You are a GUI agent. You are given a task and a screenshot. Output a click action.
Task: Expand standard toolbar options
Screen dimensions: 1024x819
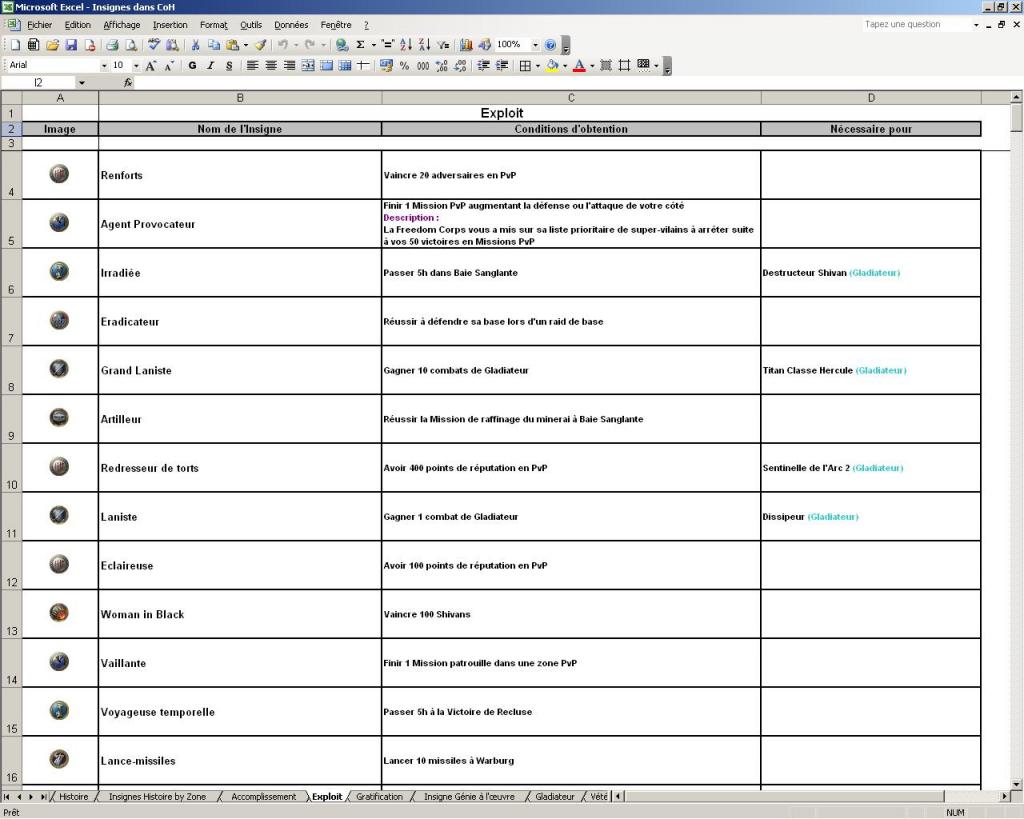(566, 46)
